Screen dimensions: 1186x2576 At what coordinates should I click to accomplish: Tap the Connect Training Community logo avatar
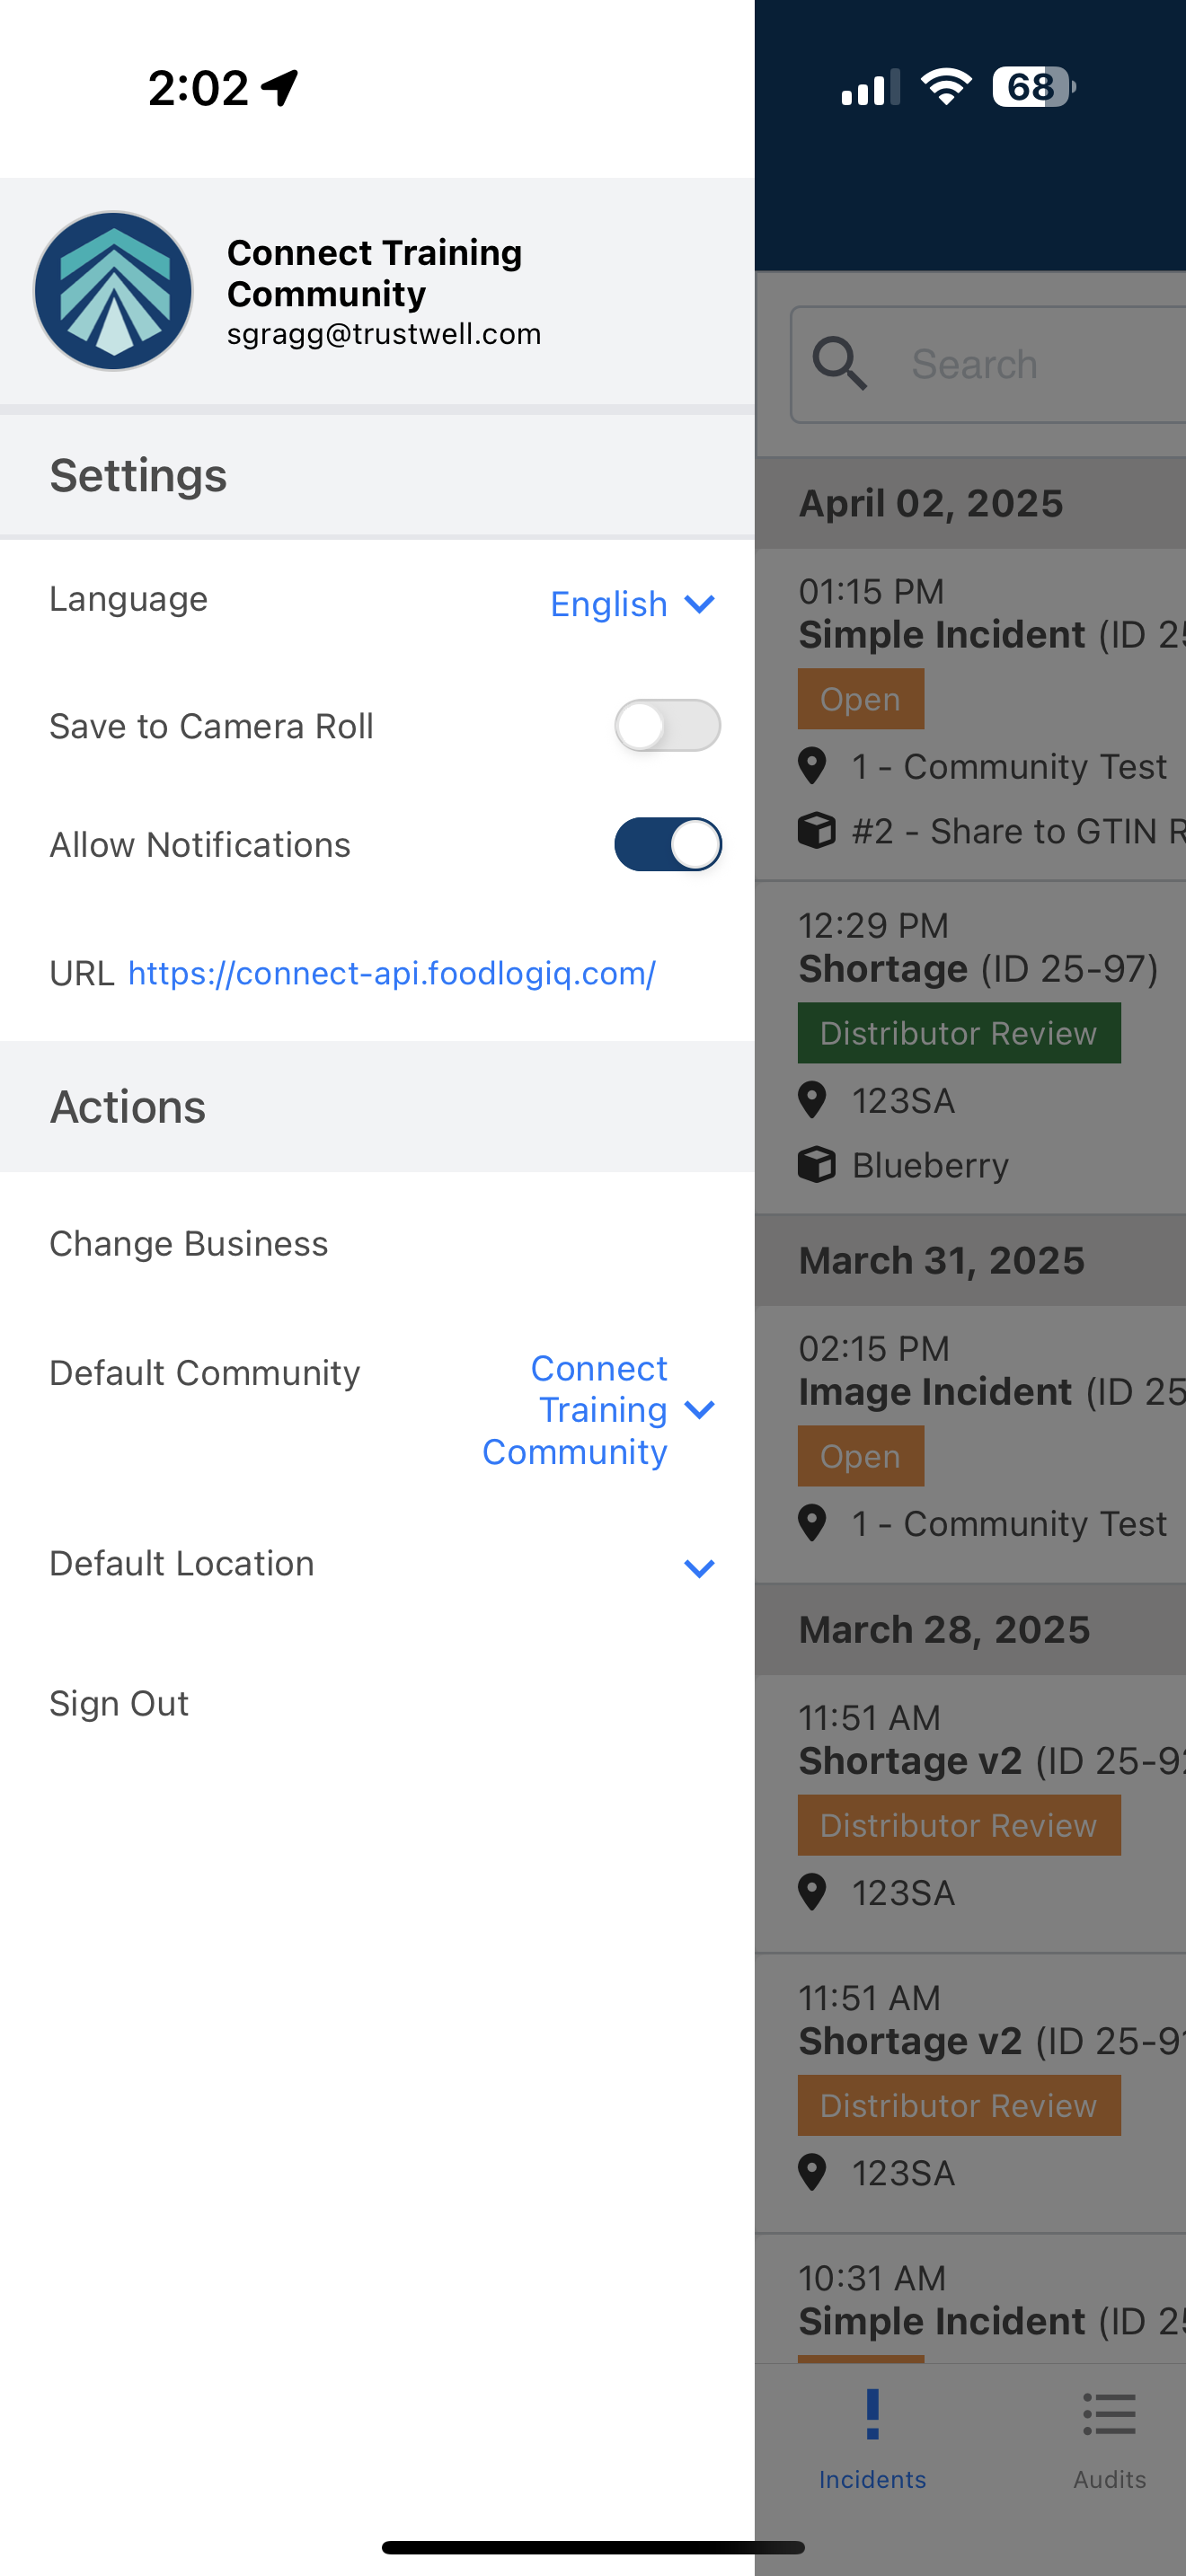tap(113, 291)
